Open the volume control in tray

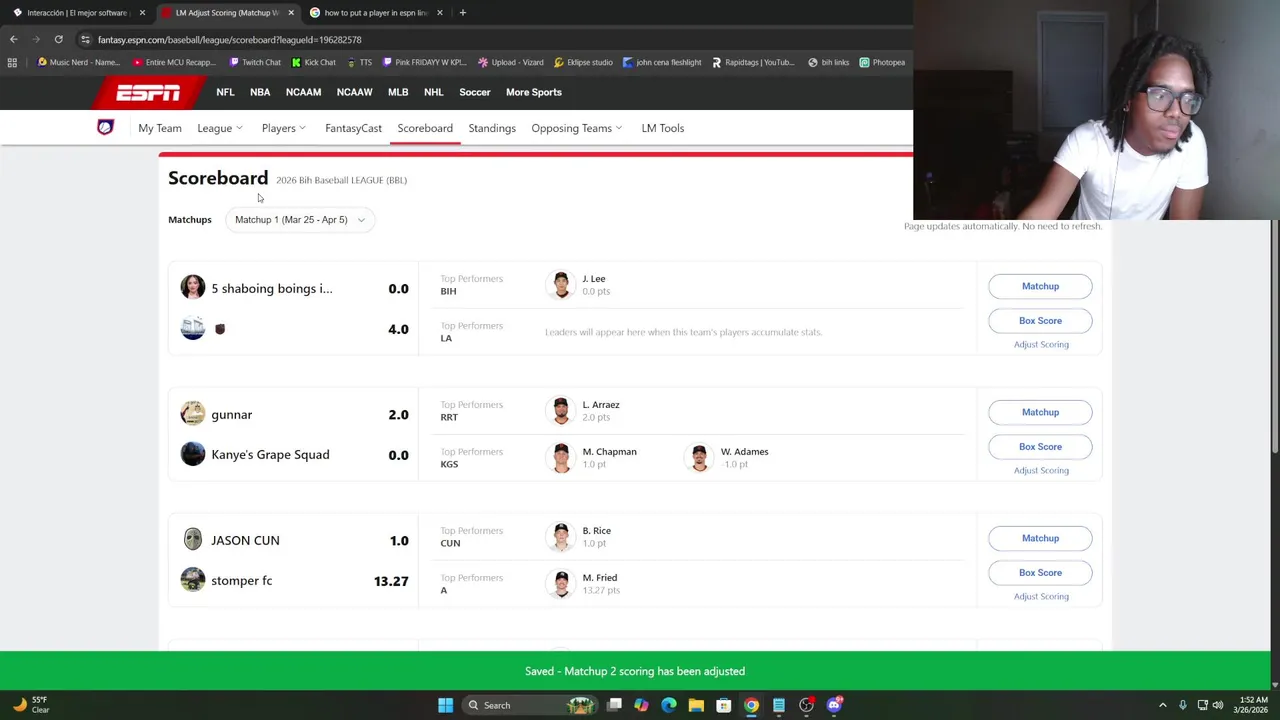pyautogui.click(x=1218, y=705)
